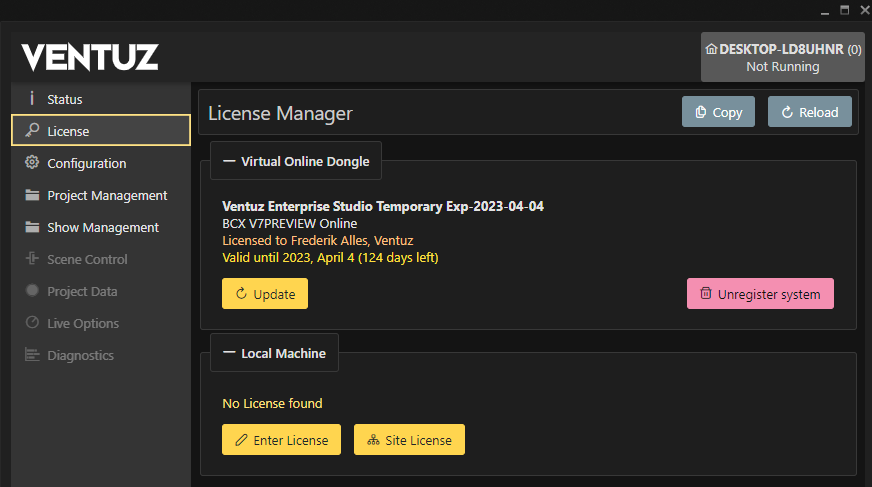Click the pink Unregister system button
Viewport: 872px width, 487px height.
(x=760, y=294)
